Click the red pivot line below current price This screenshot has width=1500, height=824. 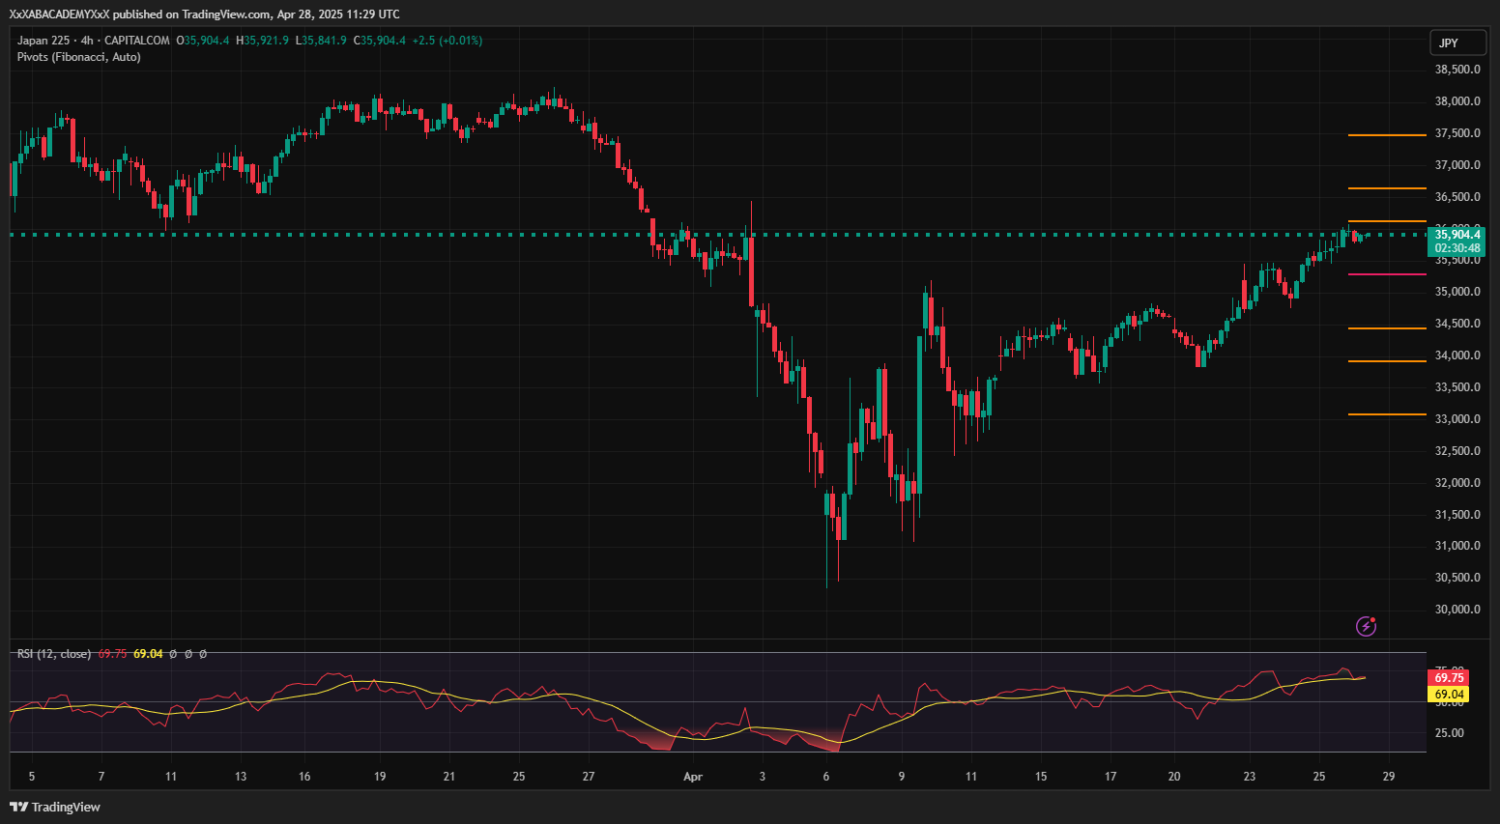click(1386, 274)
